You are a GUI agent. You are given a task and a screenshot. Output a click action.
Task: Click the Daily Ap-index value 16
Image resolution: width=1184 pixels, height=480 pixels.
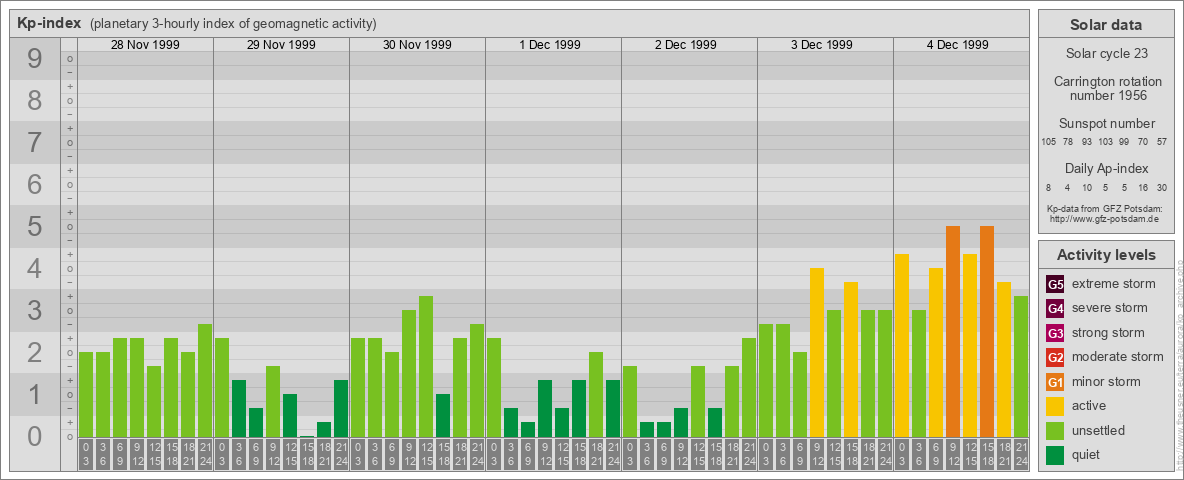(1144, 187)
